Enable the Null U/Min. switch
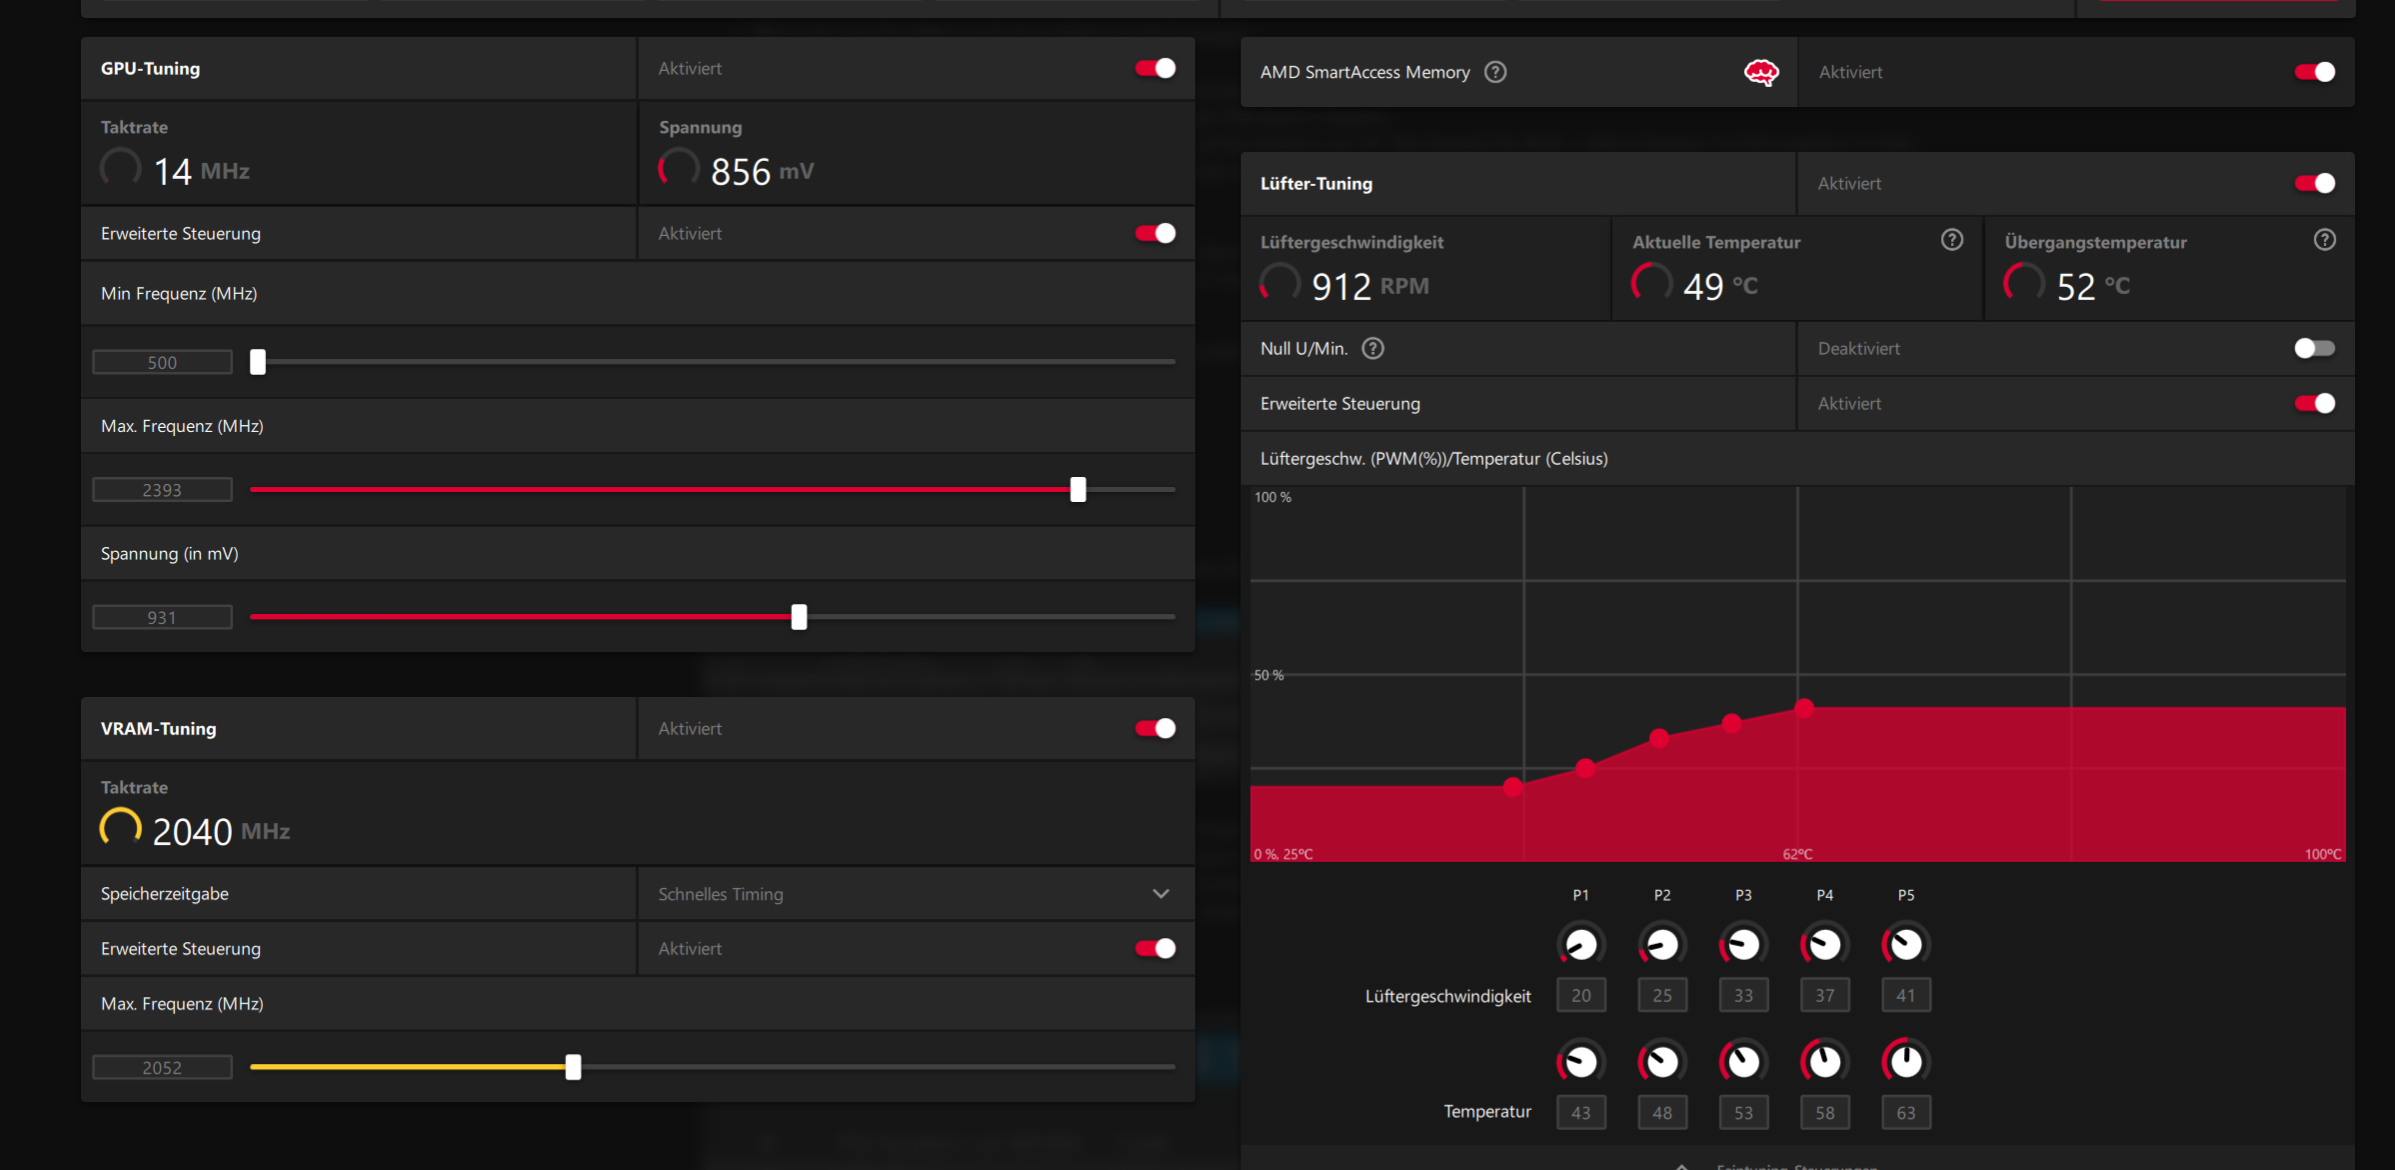2395x1170 pixels. [x=2313, y=348]
